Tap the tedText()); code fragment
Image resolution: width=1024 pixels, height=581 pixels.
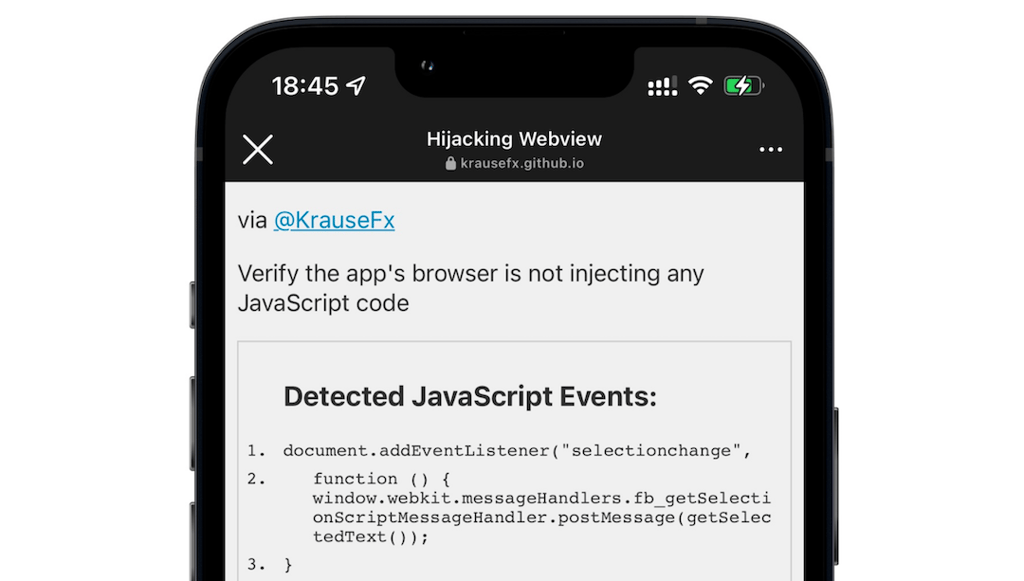coord(370,537)
